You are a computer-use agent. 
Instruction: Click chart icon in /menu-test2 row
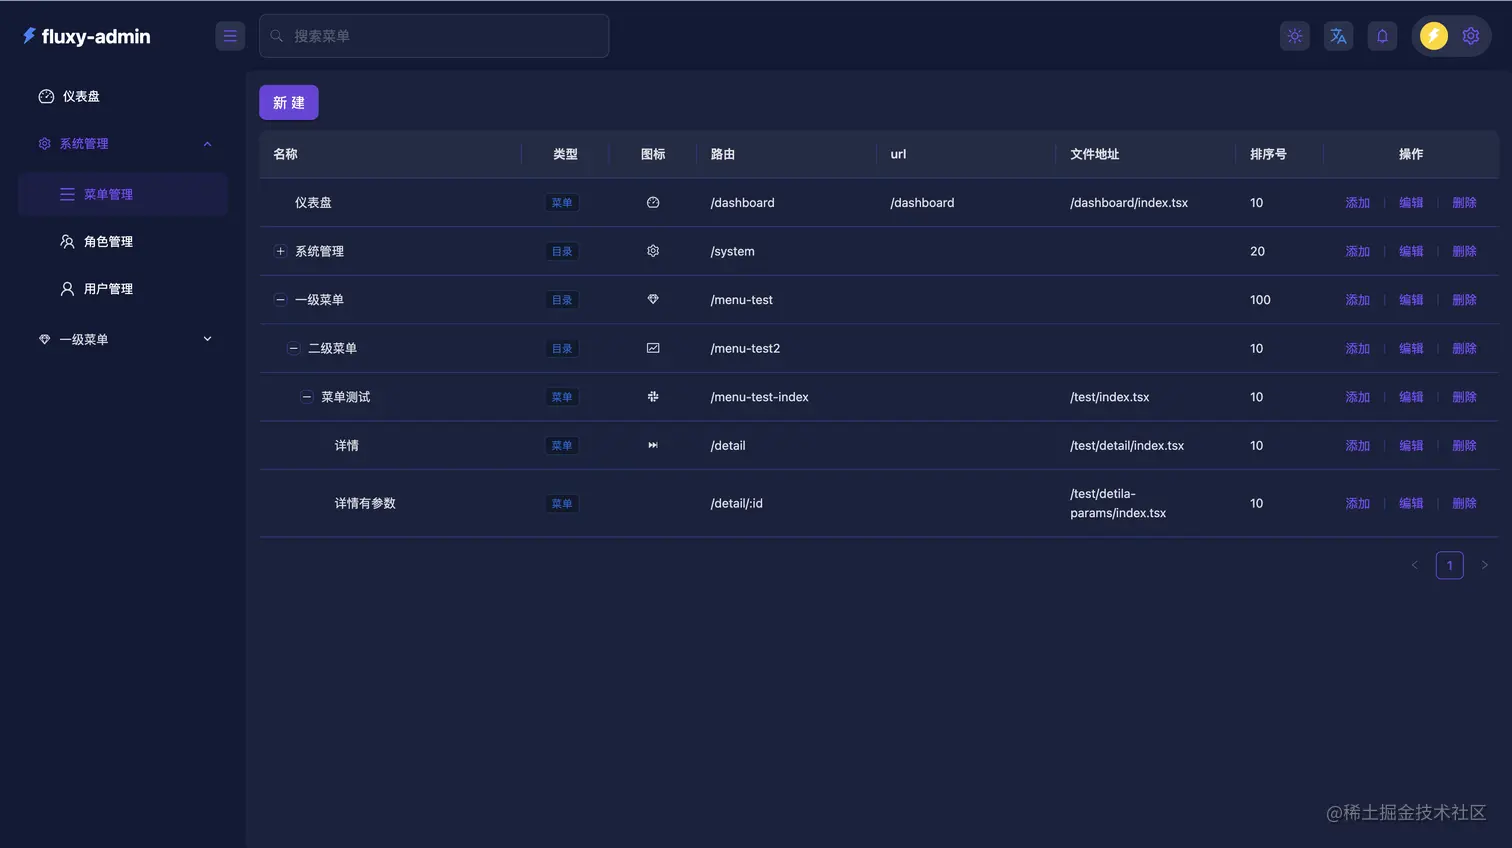pyautogui.click(x=653, y=348)
